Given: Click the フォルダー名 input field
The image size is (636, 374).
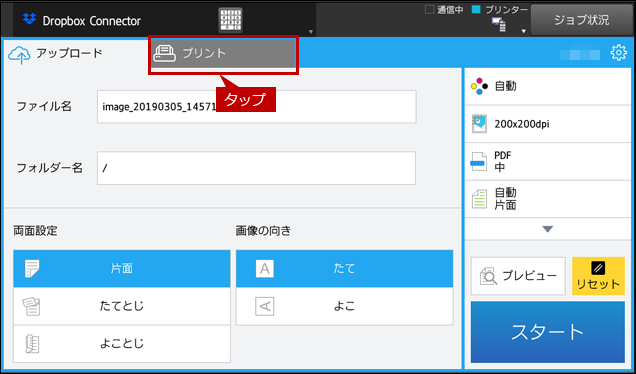Looking at the screenshot, I should tap(256, 168).
